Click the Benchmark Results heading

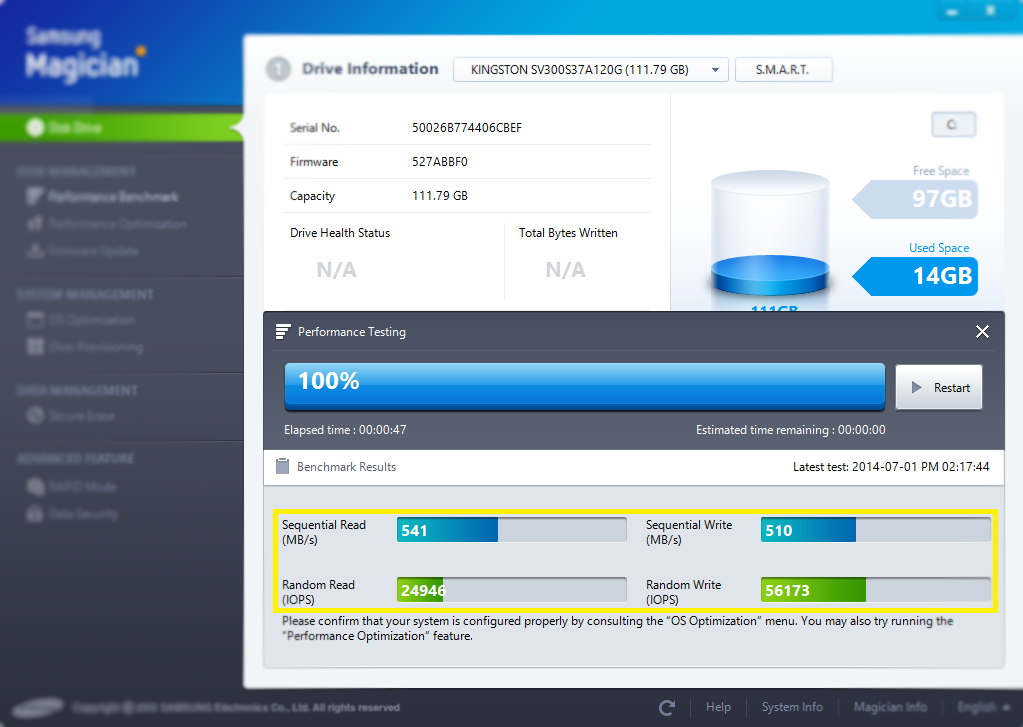(346, 467)
